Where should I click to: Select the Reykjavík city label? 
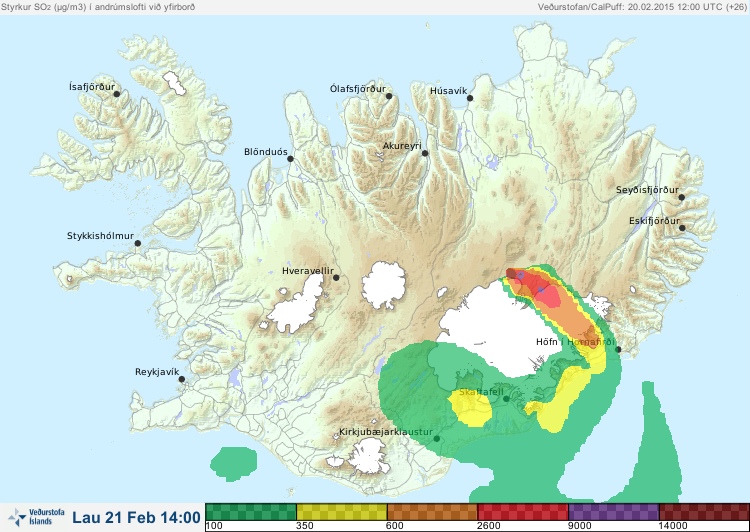pyautogui.click(x=157, y=372)
